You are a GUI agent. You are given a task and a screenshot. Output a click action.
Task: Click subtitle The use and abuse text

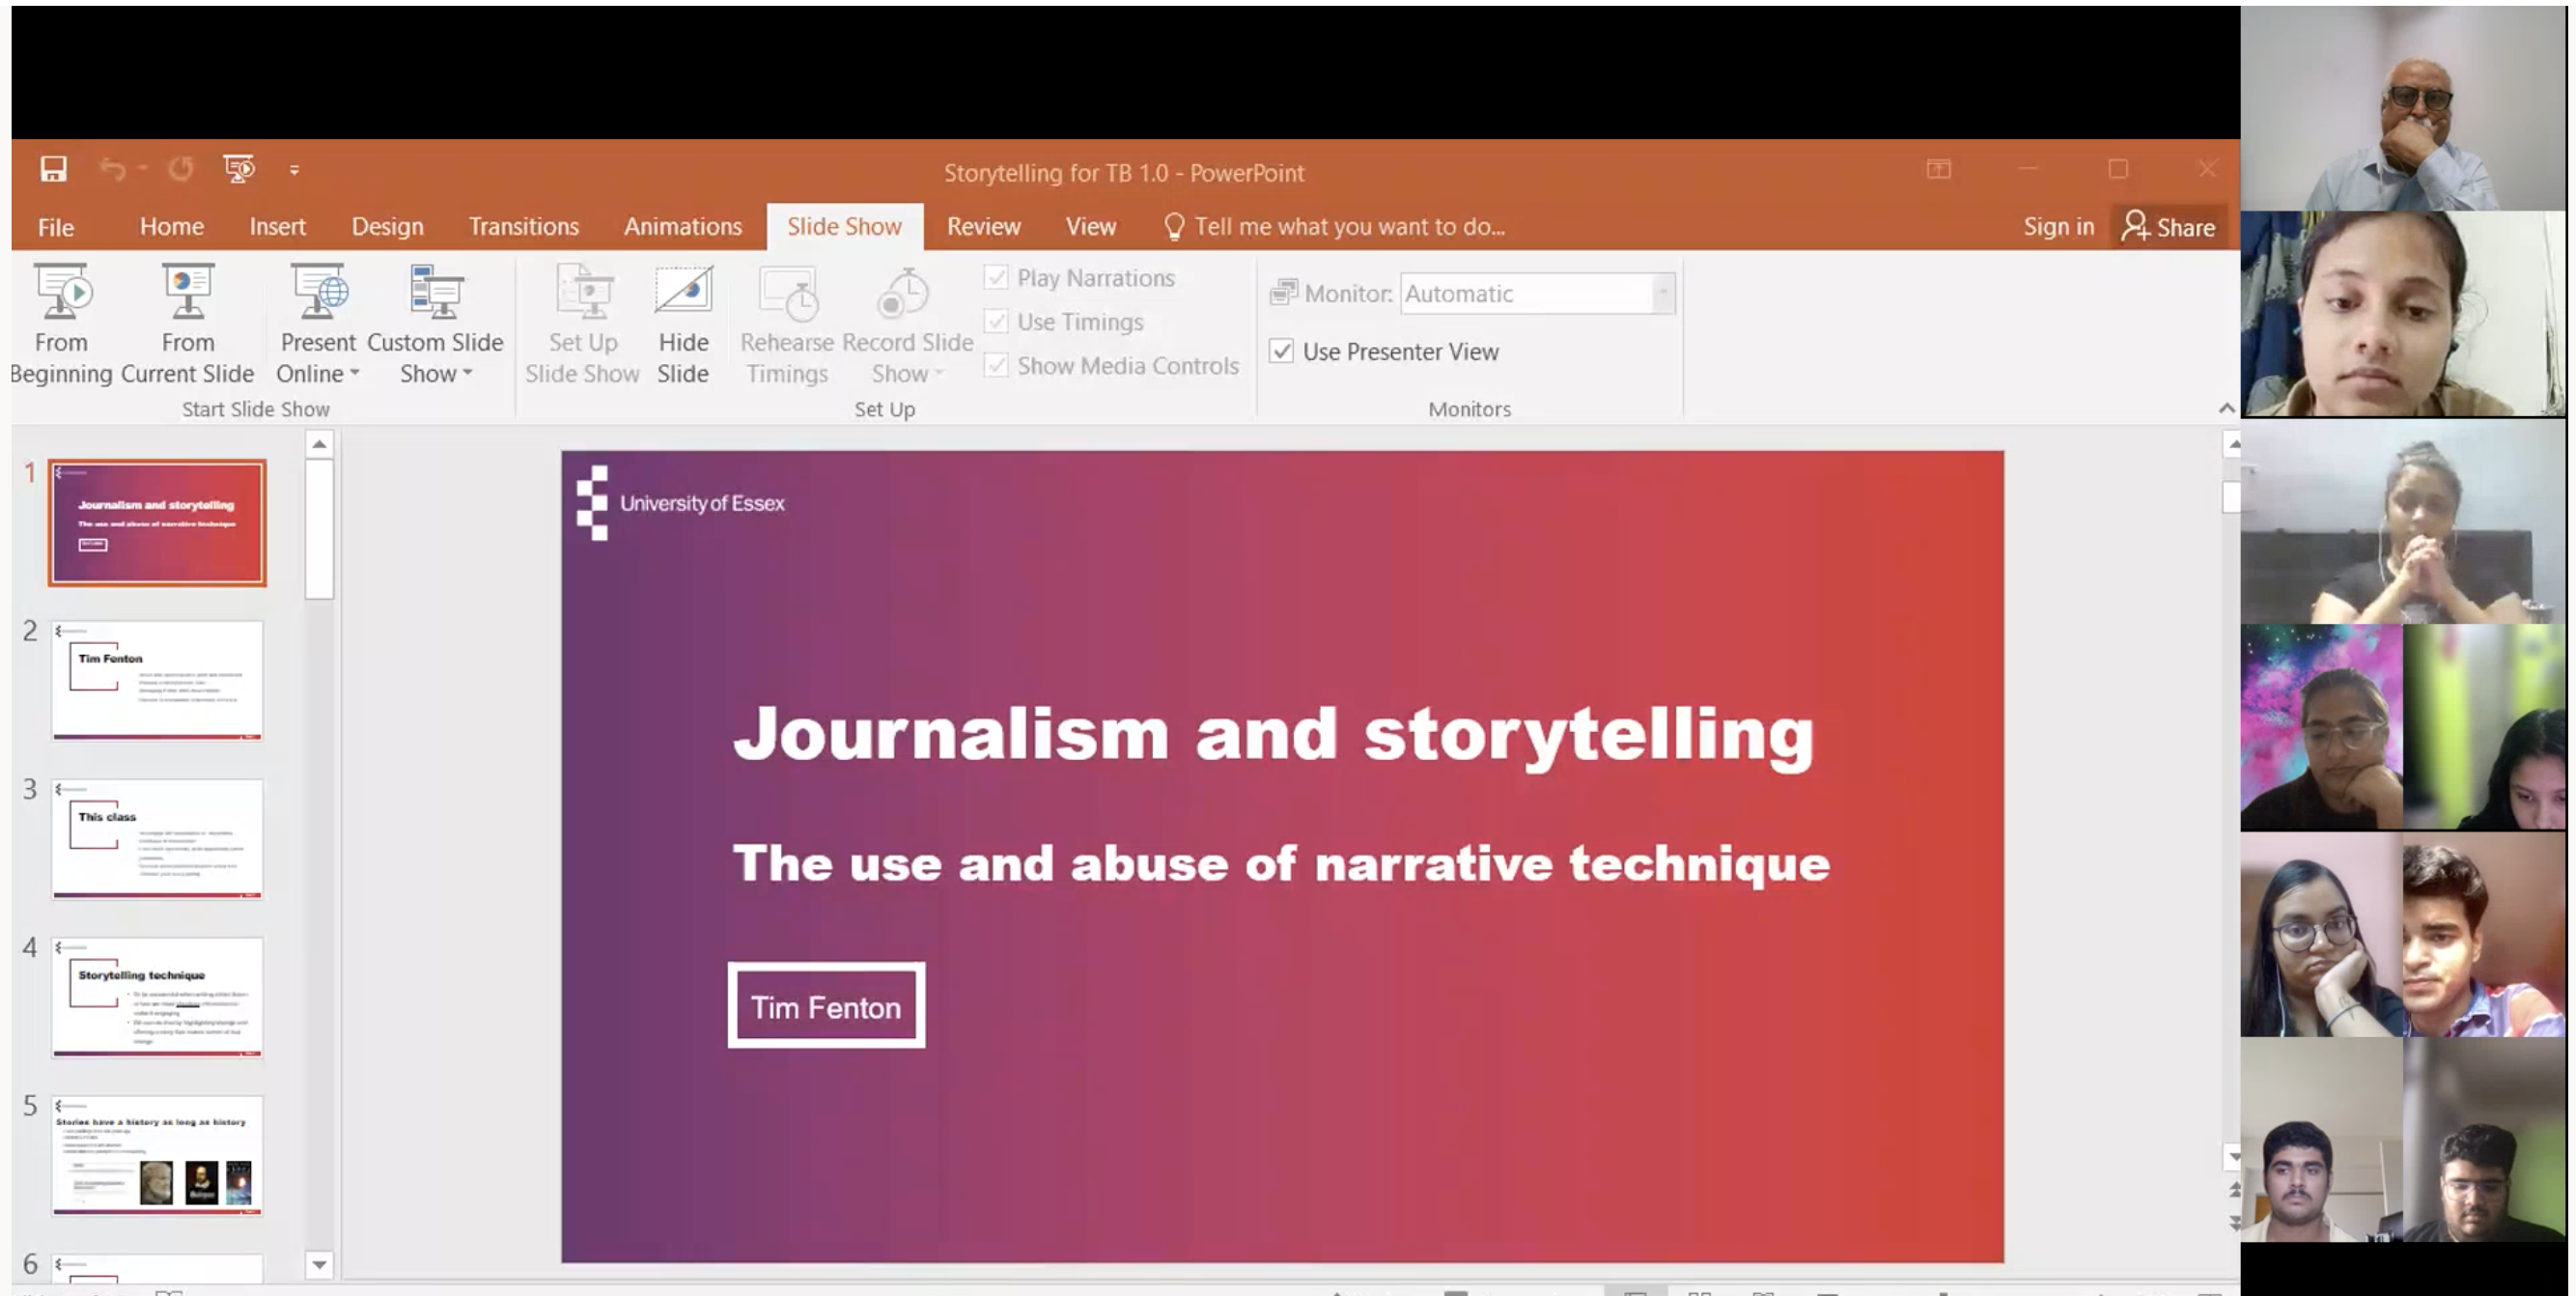[1281, 863]
